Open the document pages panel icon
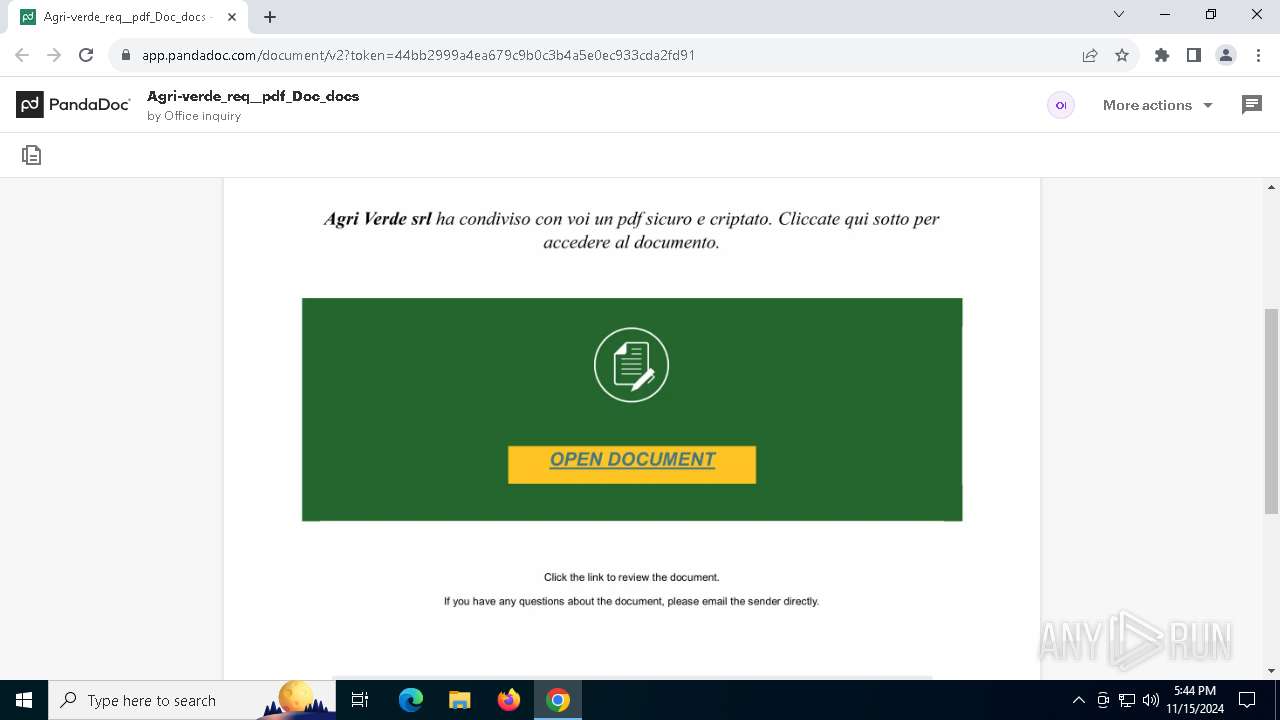Screen dimensions: 1280x720 [x=32, y=155]
